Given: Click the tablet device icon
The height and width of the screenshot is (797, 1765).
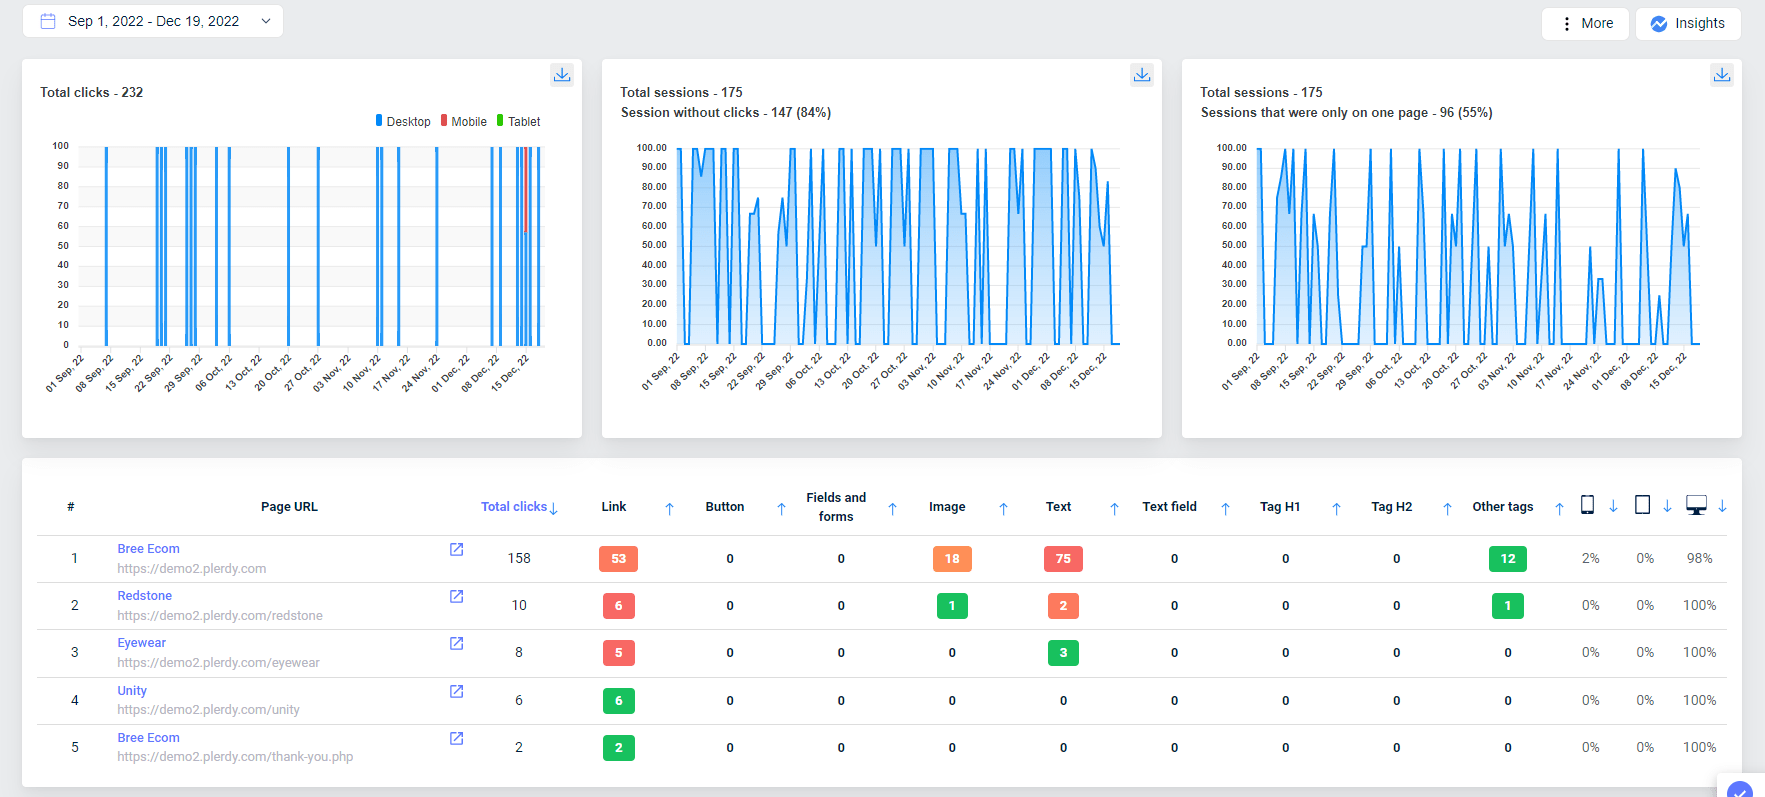Looking at the screenshot, I should 1642,505.
